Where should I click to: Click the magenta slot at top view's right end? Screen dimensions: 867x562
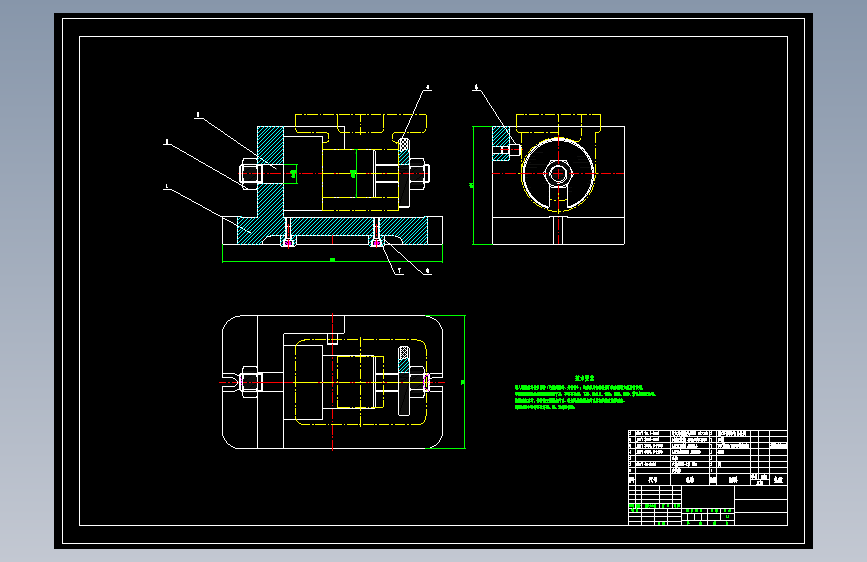point(426,382)
